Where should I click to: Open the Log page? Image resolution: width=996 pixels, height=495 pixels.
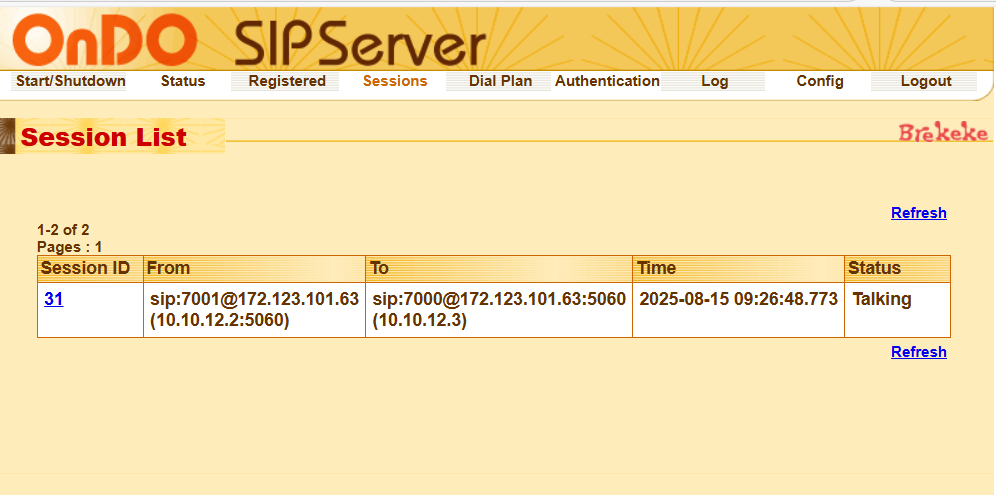pyautogui.click(x=715, y=81)
